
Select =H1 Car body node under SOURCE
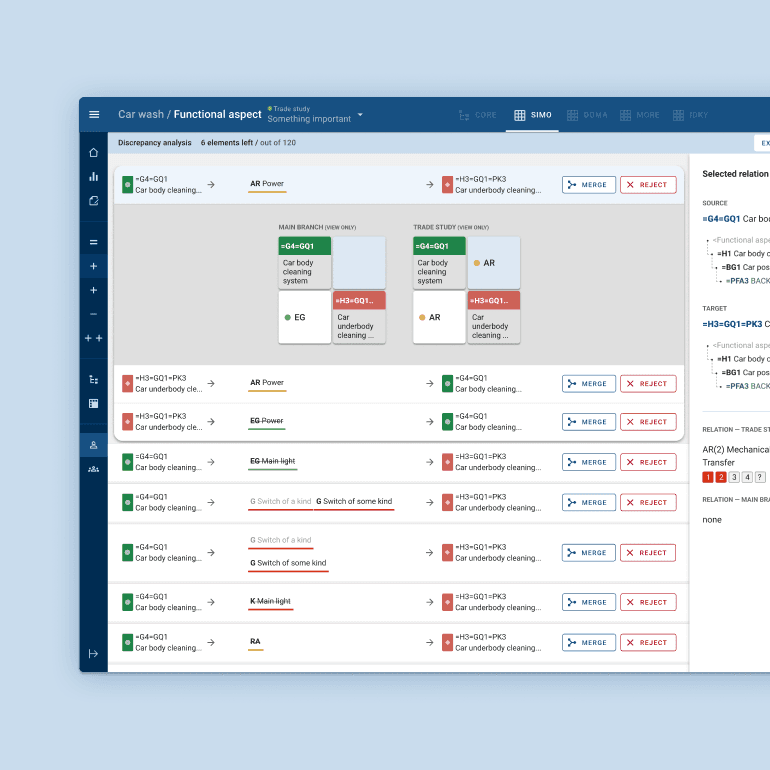pyautogui.click(x=743, y=253)
